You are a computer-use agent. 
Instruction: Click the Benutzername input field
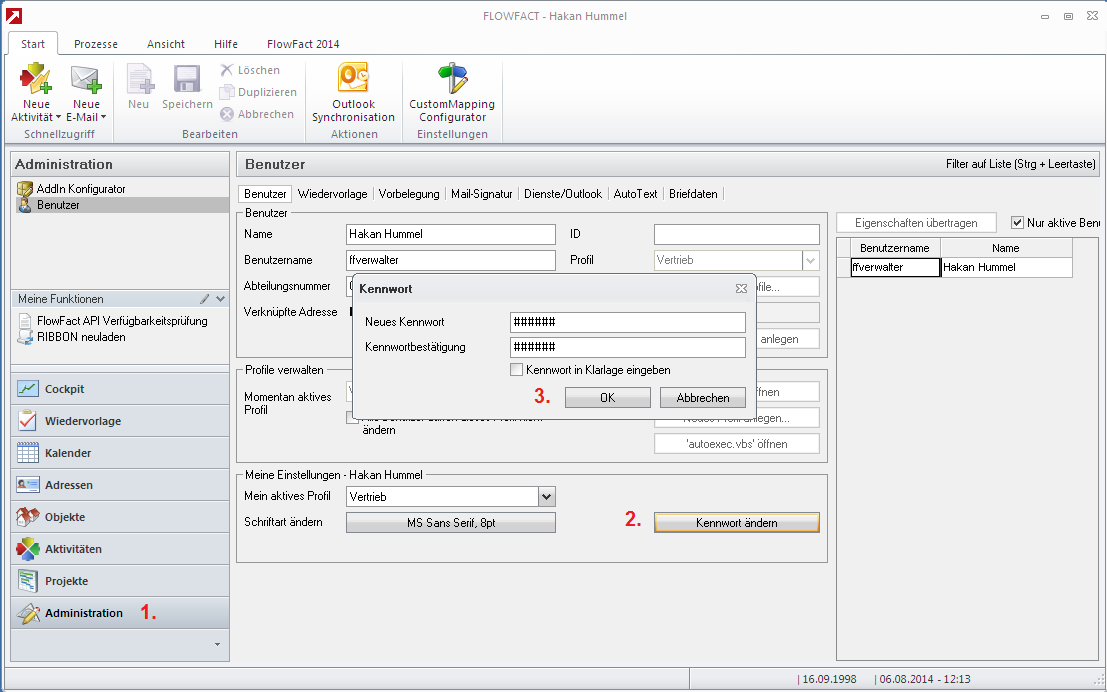tap(451, 260)
